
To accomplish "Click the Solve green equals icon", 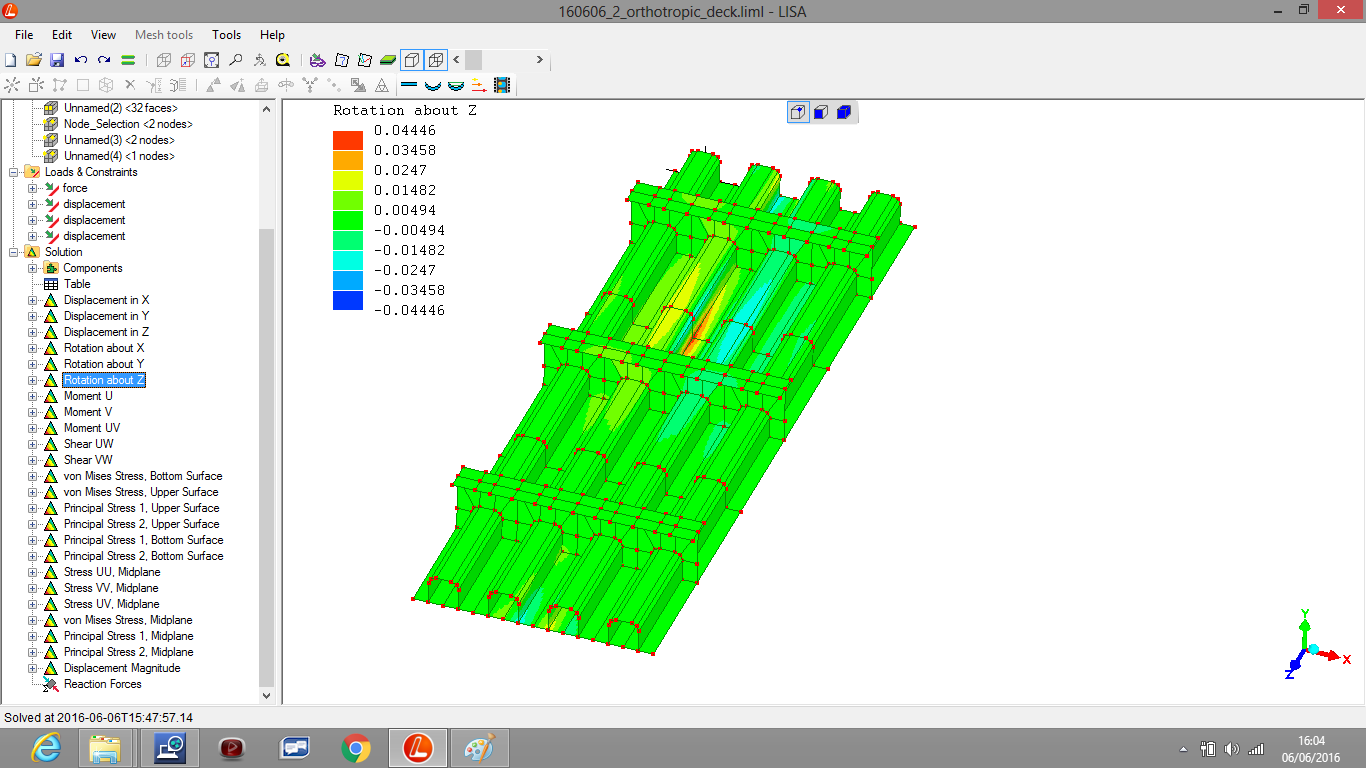I will click(x=128, y=60).
